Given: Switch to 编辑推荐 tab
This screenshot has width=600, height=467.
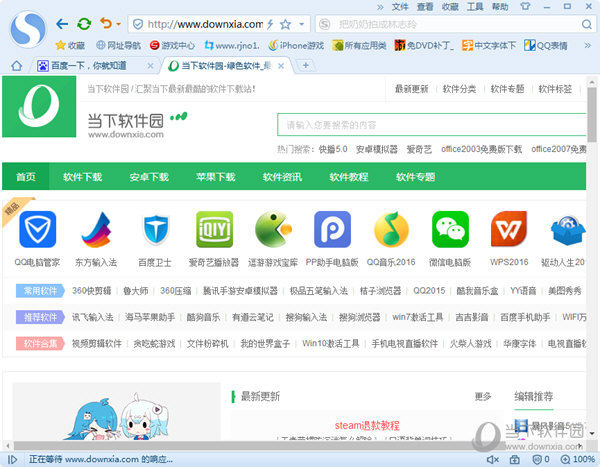Looking at the screenshot, I should coord(534,397).
